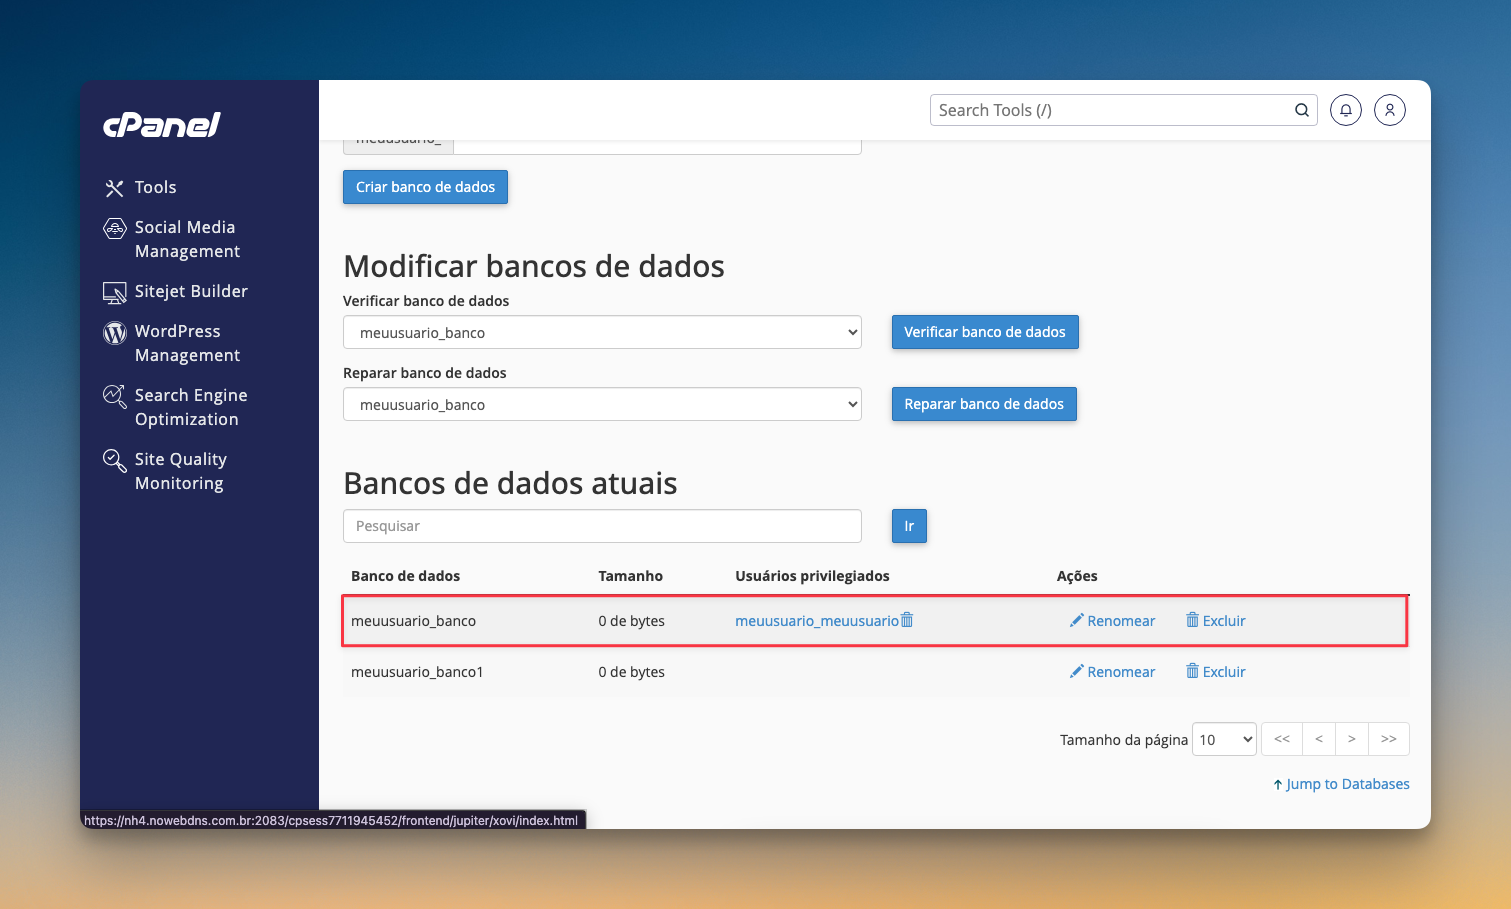Go to the last page with >> button
1511x909 pixels.
point(1388,739)
